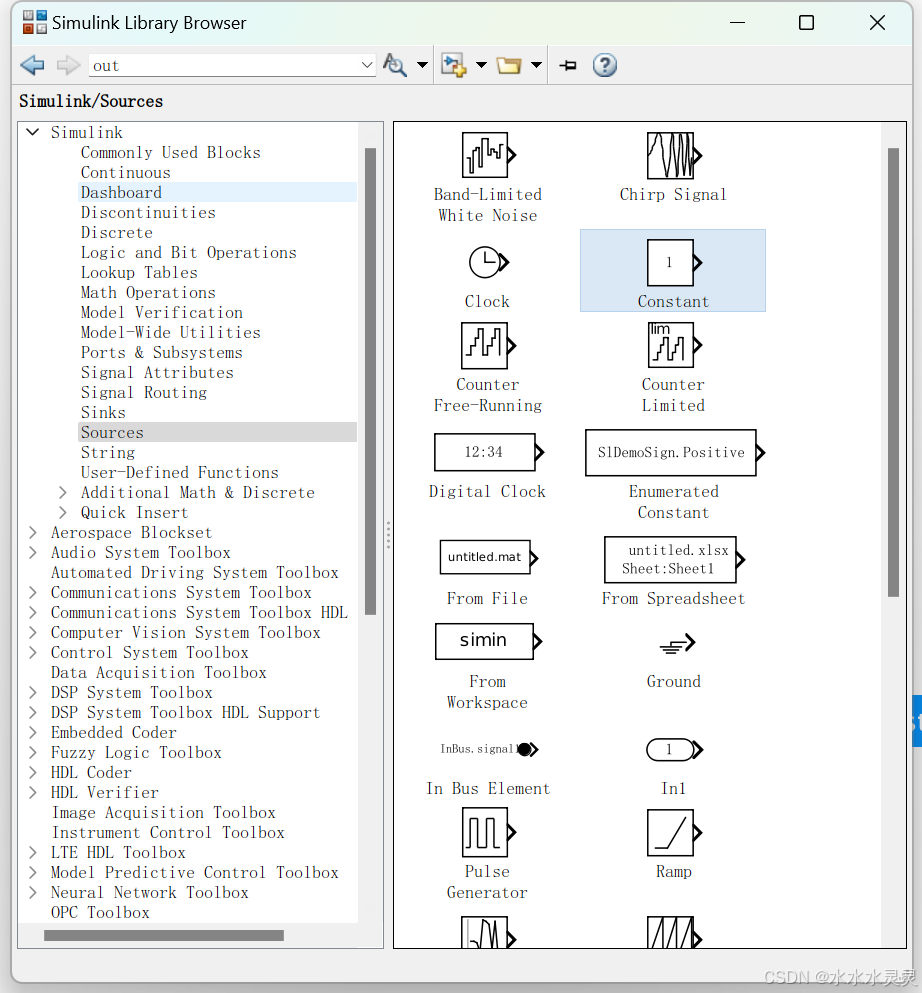Expand the Neural Network Toolbox node
Viewport: 922px width, 993px height.
33,892
